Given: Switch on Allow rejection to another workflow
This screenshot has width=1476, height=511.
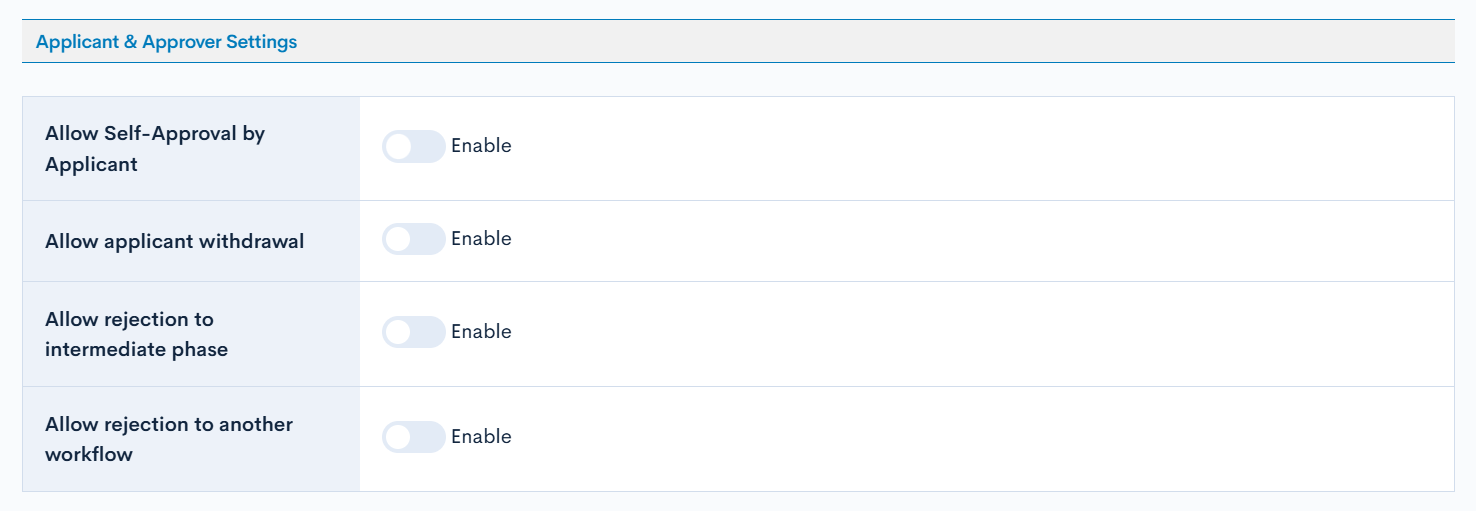Looking at the screenshot, I should 413,437.
